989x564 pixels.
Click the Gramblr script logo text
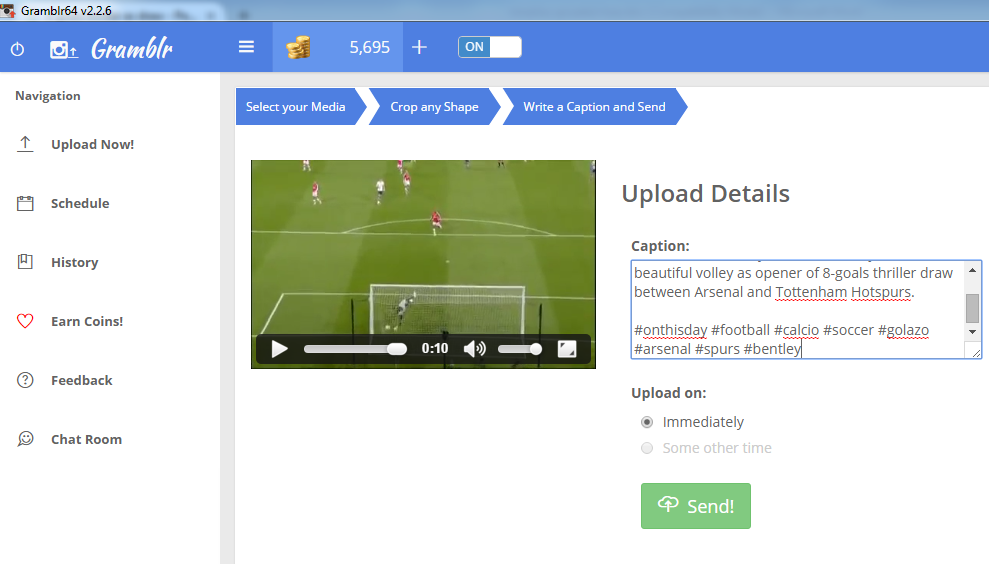point(132,49)
